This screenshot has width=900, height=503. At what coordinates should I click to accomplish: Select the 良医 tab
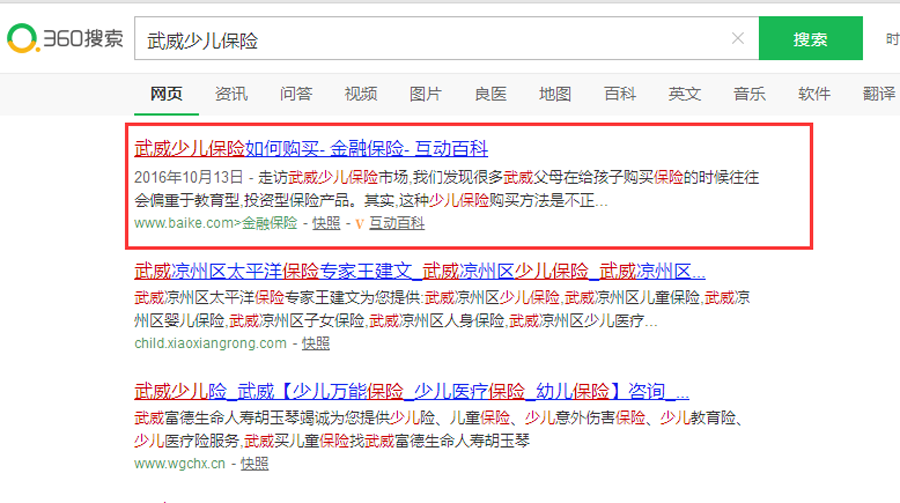tap(490, 94)
